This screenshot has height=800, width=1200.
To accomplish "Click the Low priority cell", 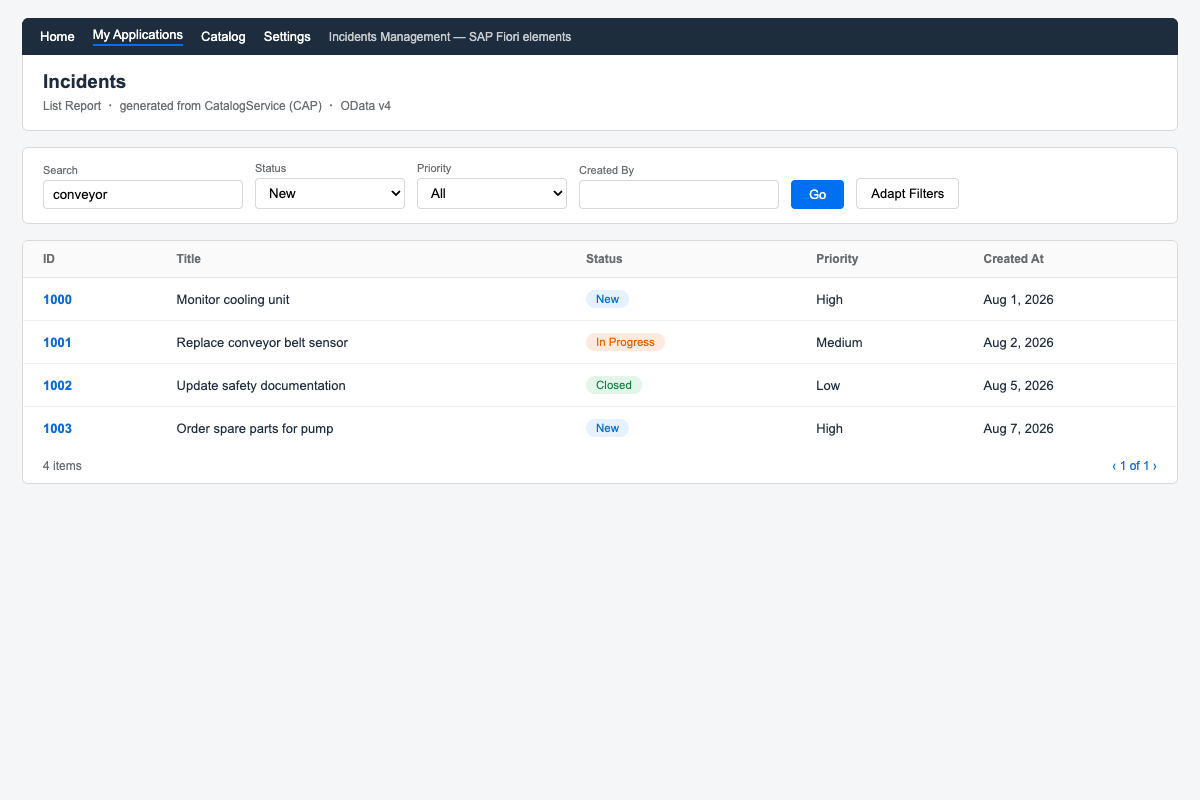I will [828, 385].
